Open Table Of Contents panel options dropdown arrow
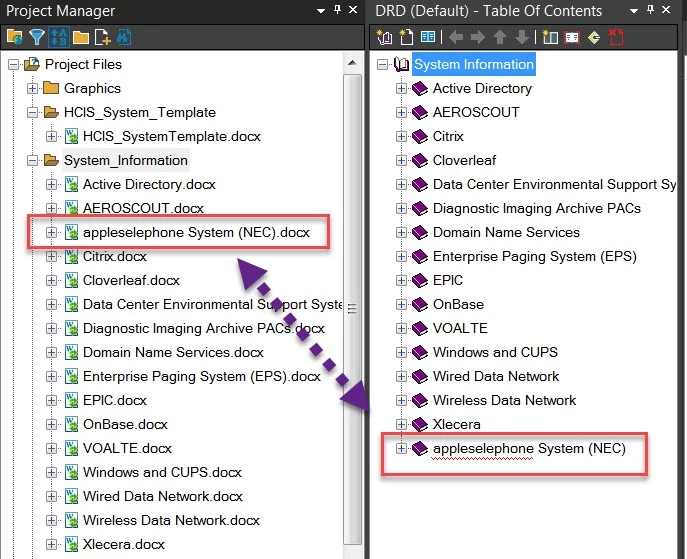Image resolution: width=687 pixels, height=559 pixels. tap(634, 11)
